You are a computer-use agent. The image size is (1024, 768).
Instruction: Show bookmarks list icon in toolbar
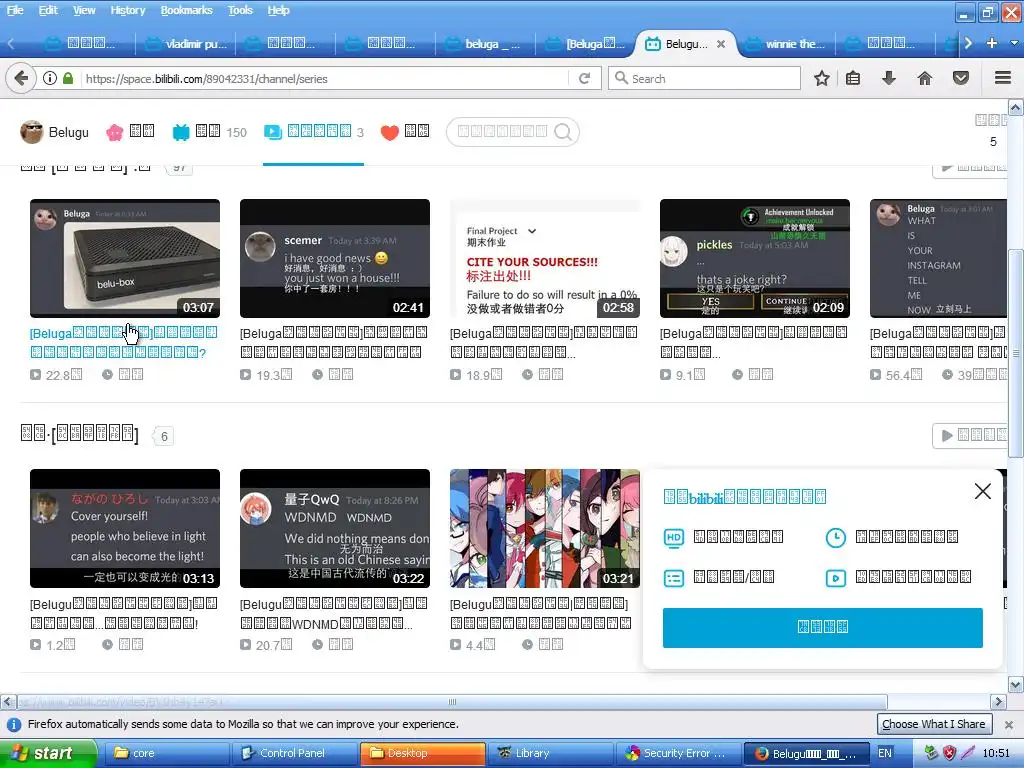(x=853, y=78)
